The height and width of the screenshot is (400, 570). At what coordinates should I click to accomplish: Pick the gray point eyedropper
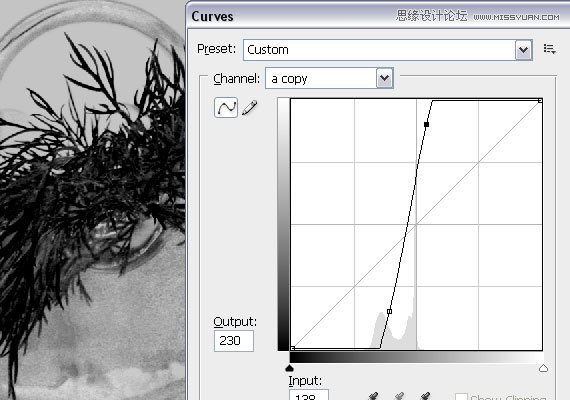(x=399, y=396)
